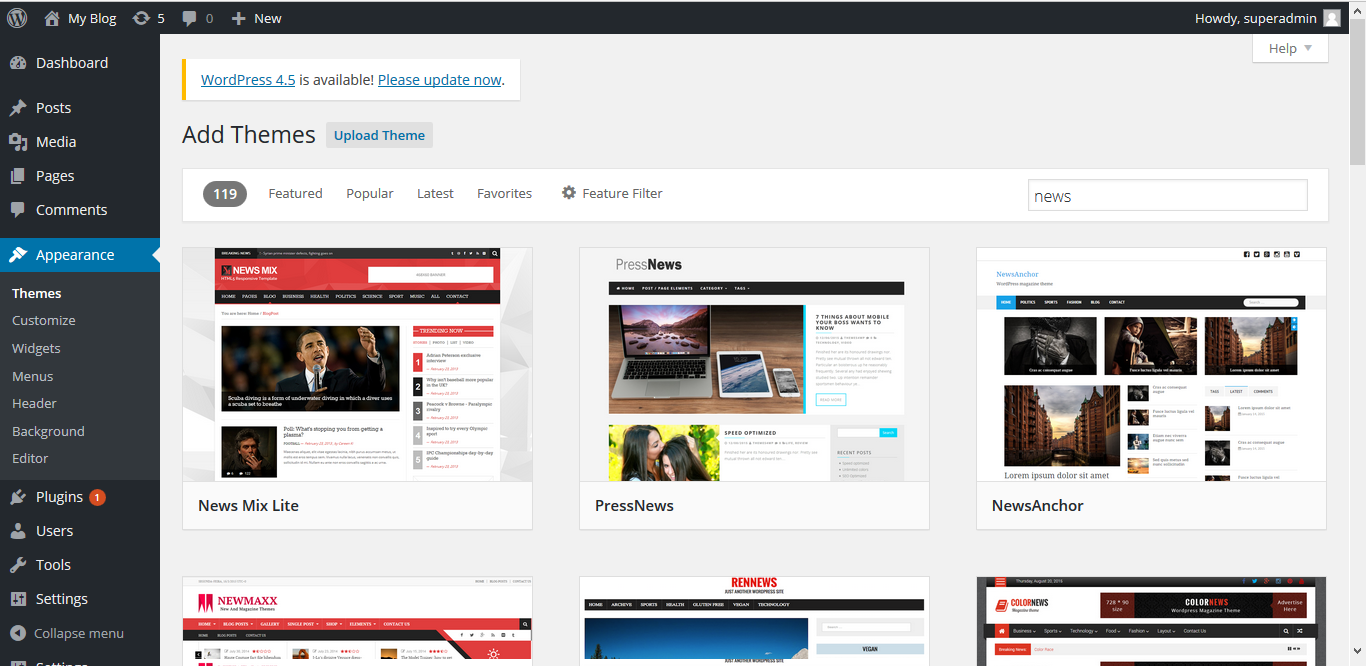Screen dimensions: 1366x666
Task: Click the plus New icon
Action: click(x=238, y=18)
